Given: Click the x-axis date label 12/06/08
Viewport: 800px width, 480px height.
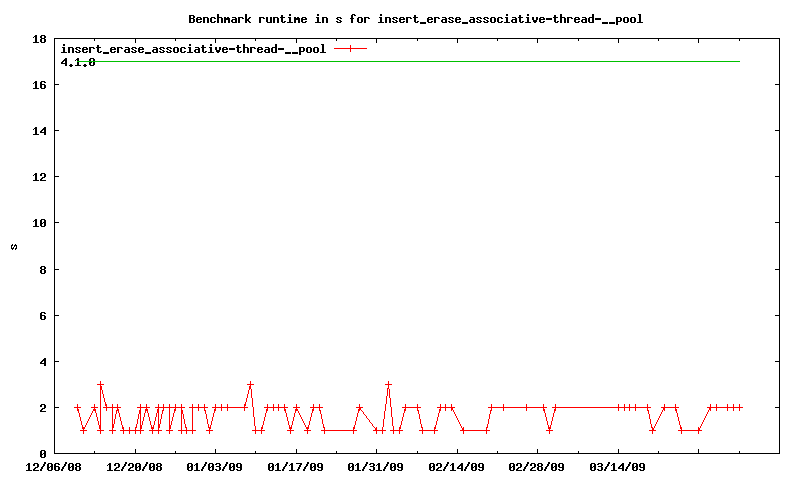Looking at the screenshot, I should point(54,466).
